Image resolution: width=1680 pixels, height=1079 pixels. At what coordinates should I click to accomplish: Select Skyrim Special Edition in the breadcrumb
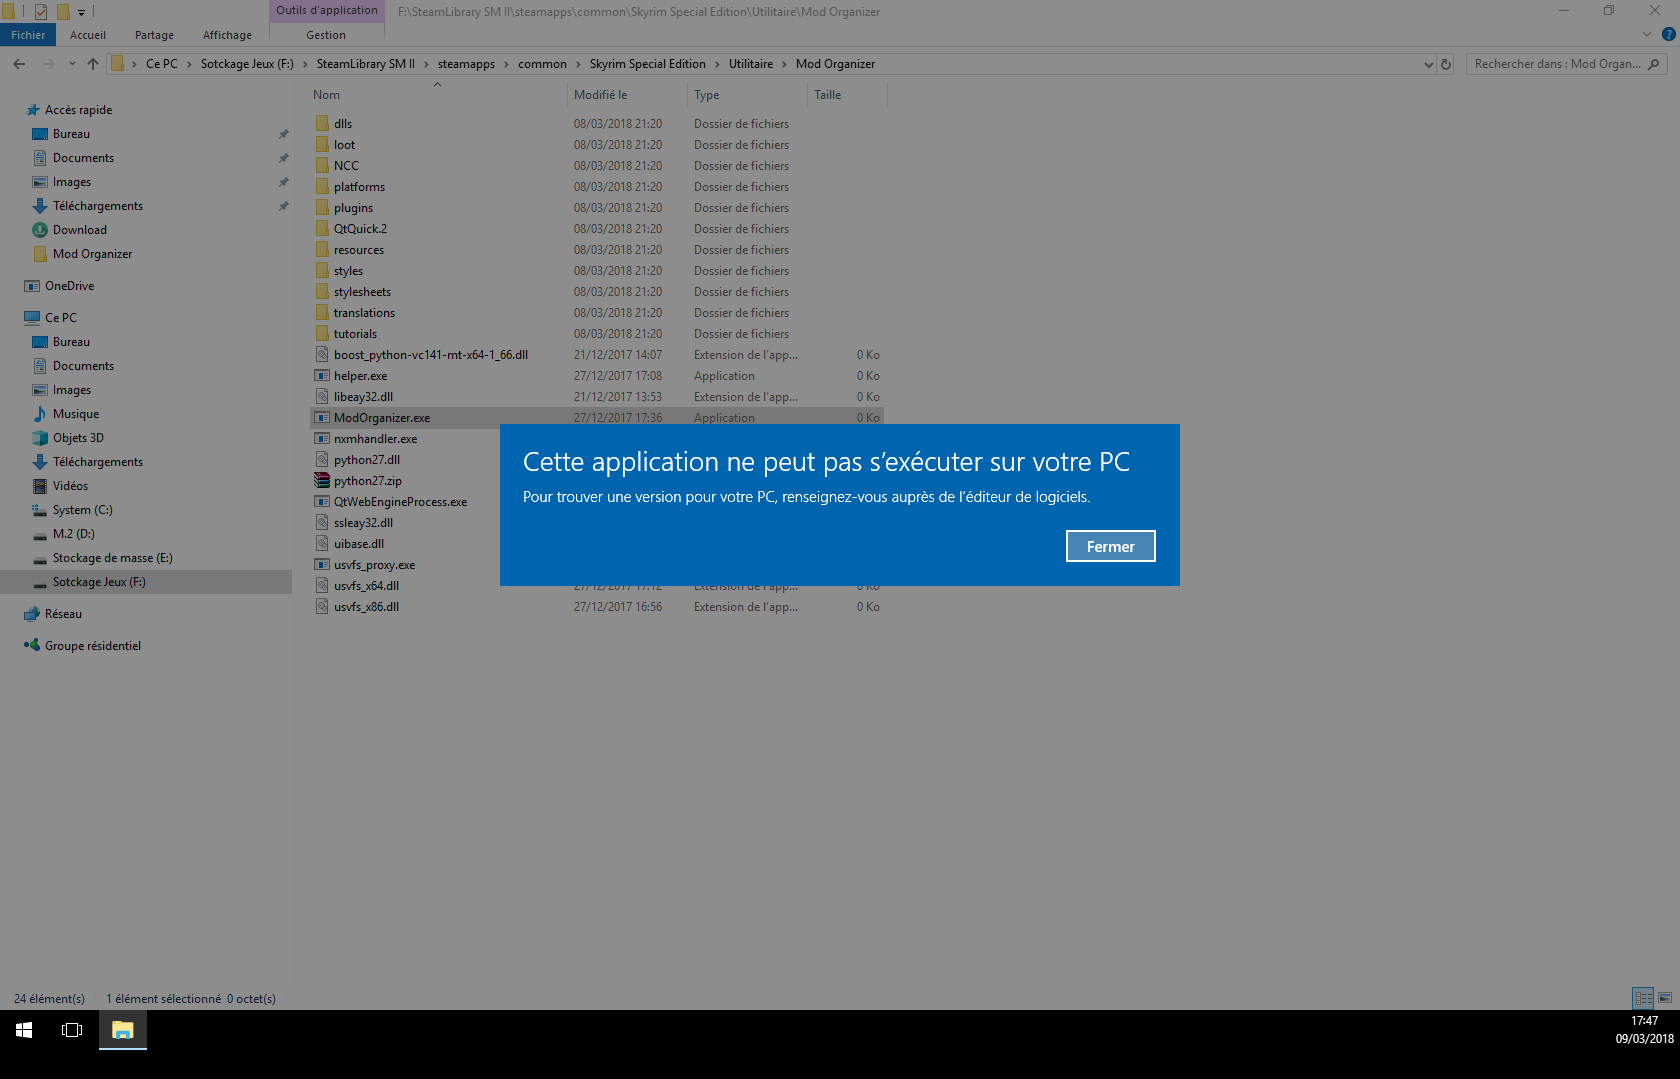[647, 64]
